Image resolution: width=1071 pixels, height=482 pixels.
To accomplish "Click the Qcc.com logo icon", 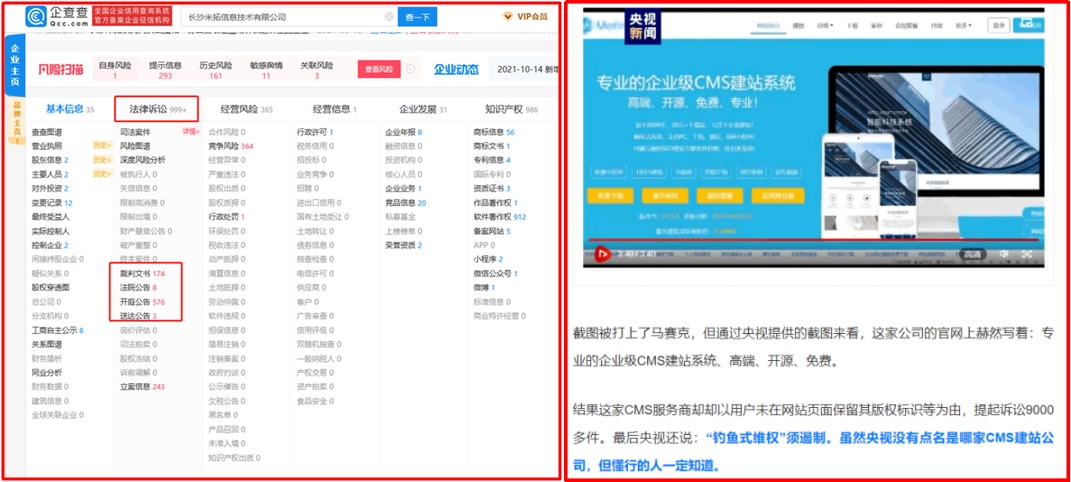I will (x=36, y=16).
